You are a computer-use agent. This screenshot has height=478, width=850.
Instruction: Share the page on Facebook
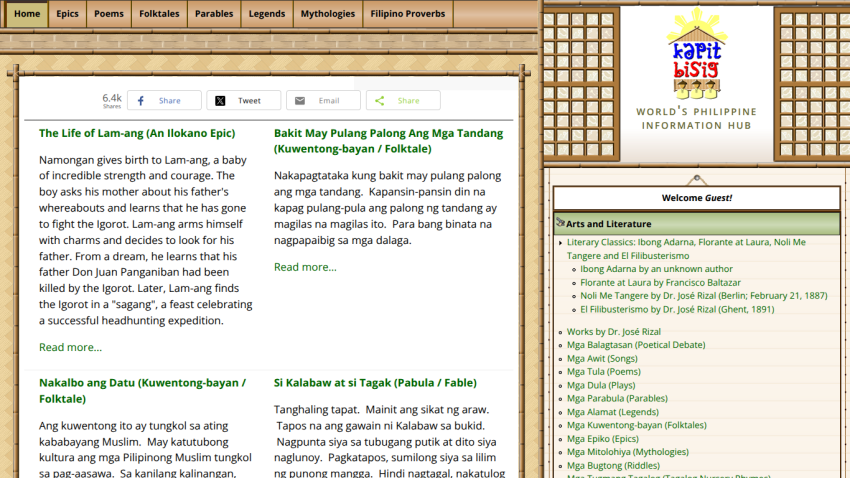(164, 101)
